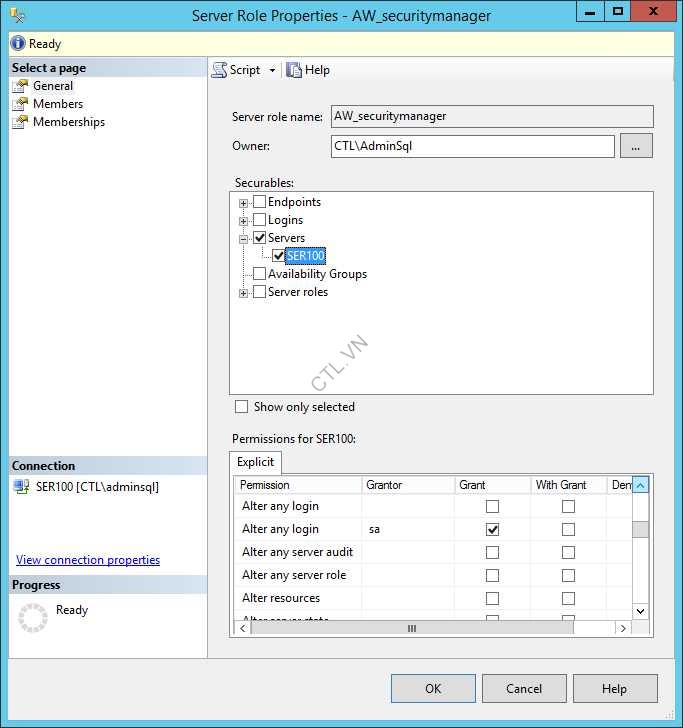The width and height of the screenshot is (683, 728).
Task: Open the Memberships page icon
Action: (20, 122)
